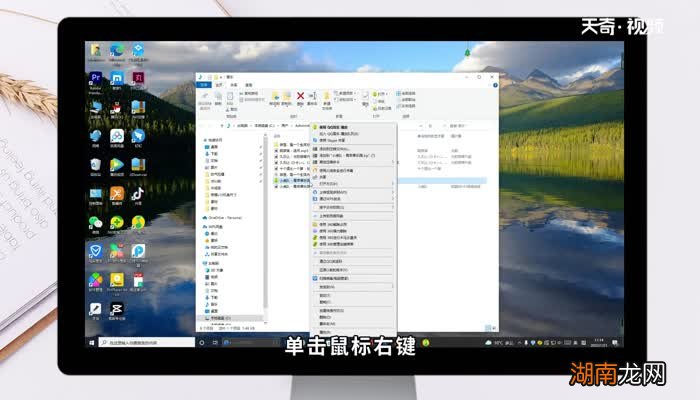Open the Douyin TikTok desktop icon

138,194
